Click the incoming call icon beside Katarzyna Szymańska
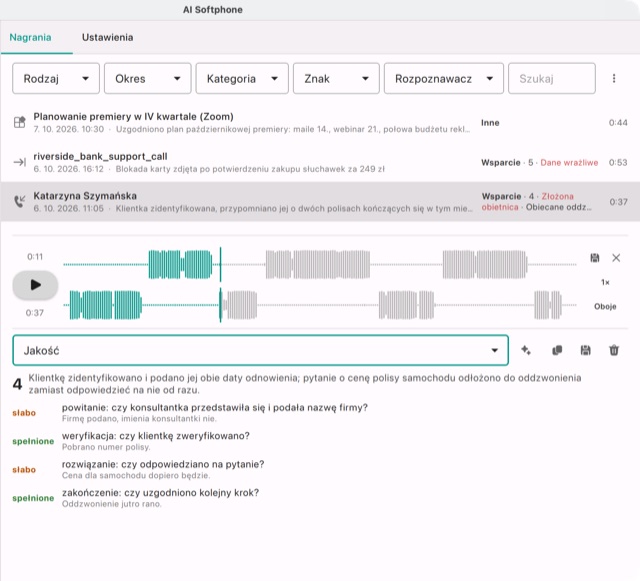The width and height of the screenshot is (640, 581). [20, 201]
